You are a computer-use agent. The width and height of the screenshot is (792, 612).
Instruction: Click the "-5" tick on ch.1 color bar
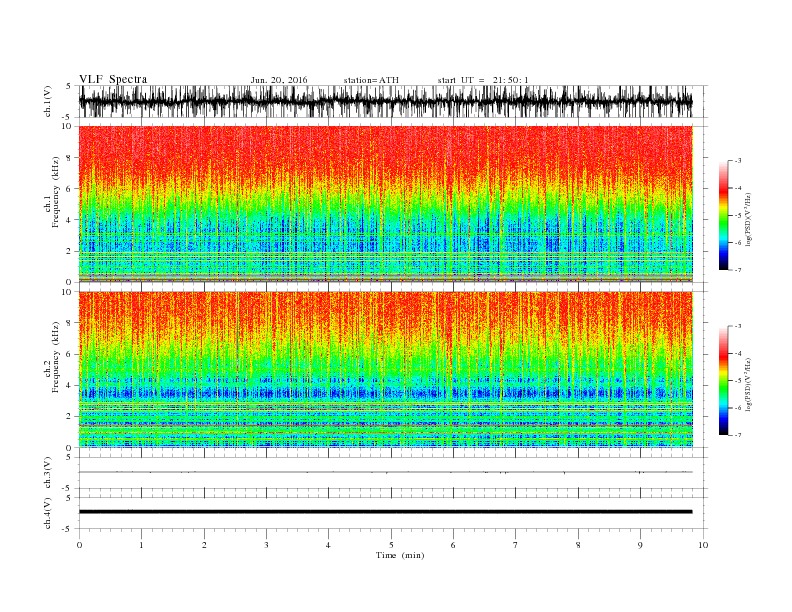[x=737, y=216]
